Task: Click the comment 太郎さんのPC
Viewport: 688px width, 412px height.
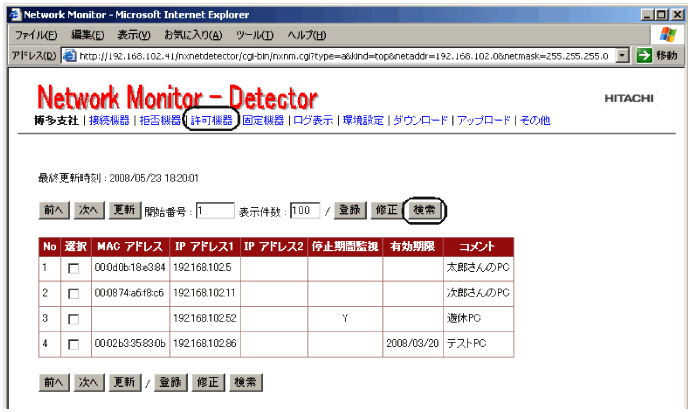Action: tap(478, 267)
